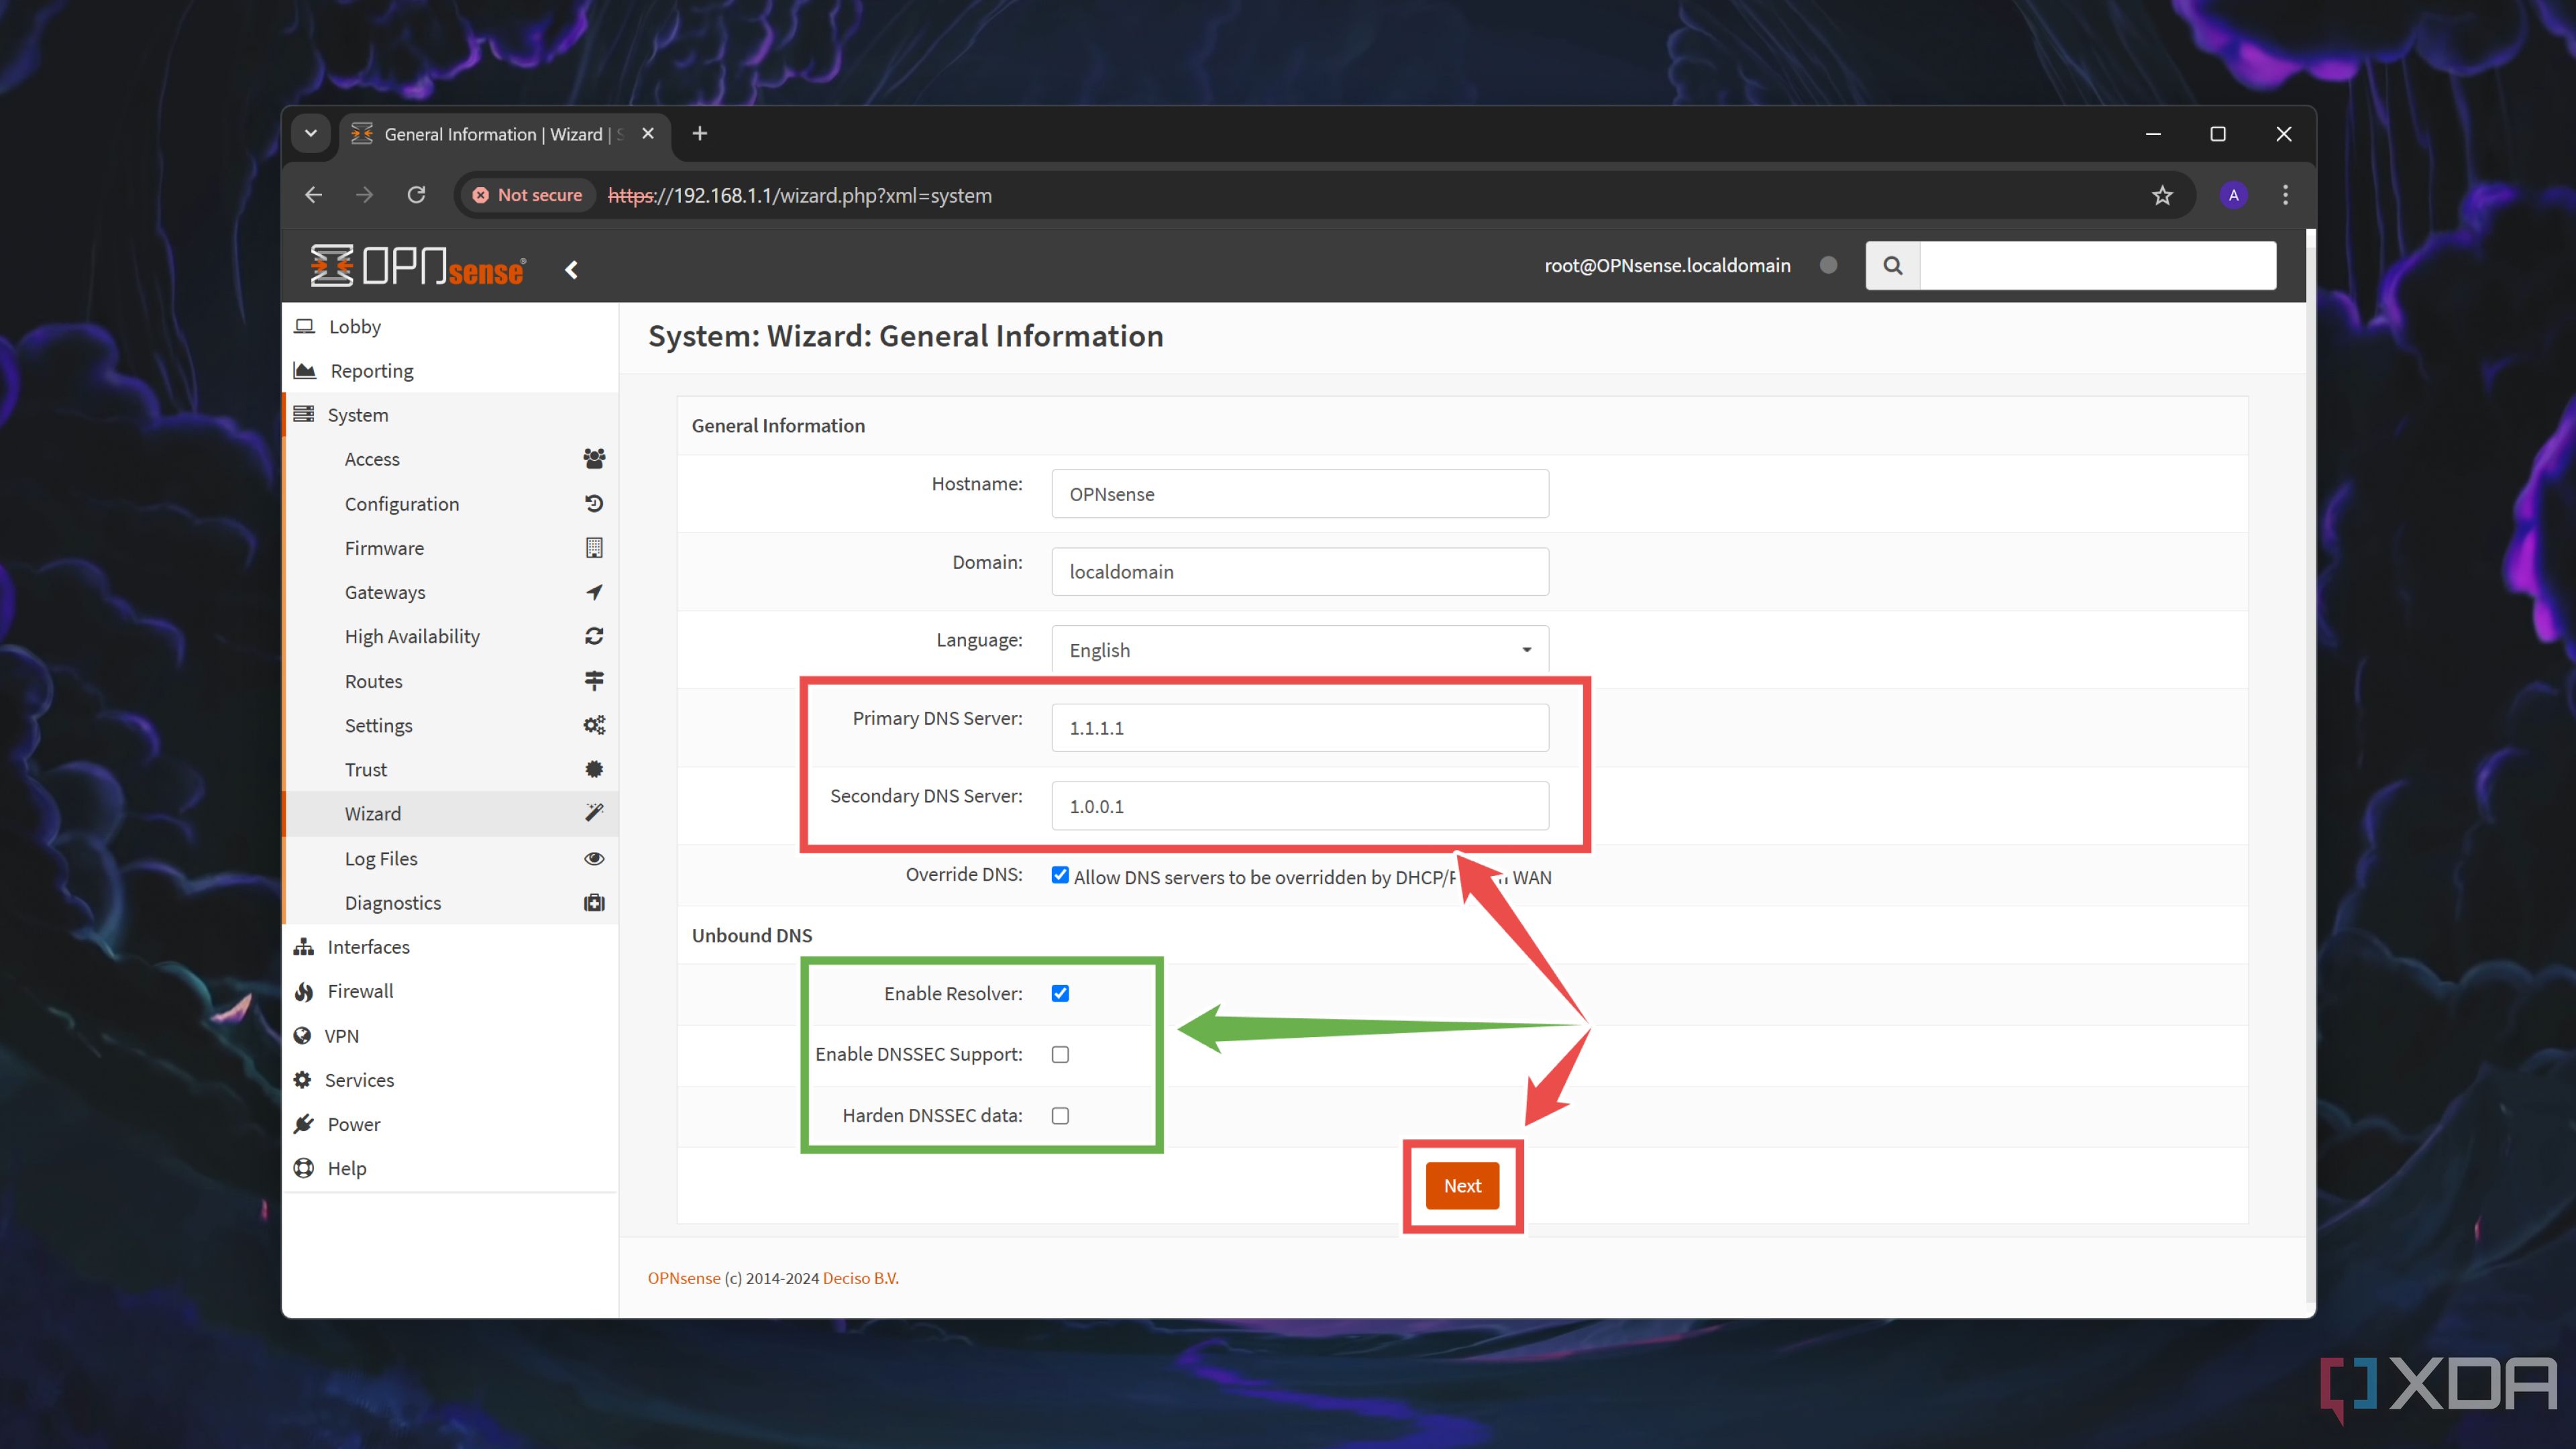The image size is (2576, 1449).
Task: Click the Primary DNS Server input field
Action: tap(1300, 727)
